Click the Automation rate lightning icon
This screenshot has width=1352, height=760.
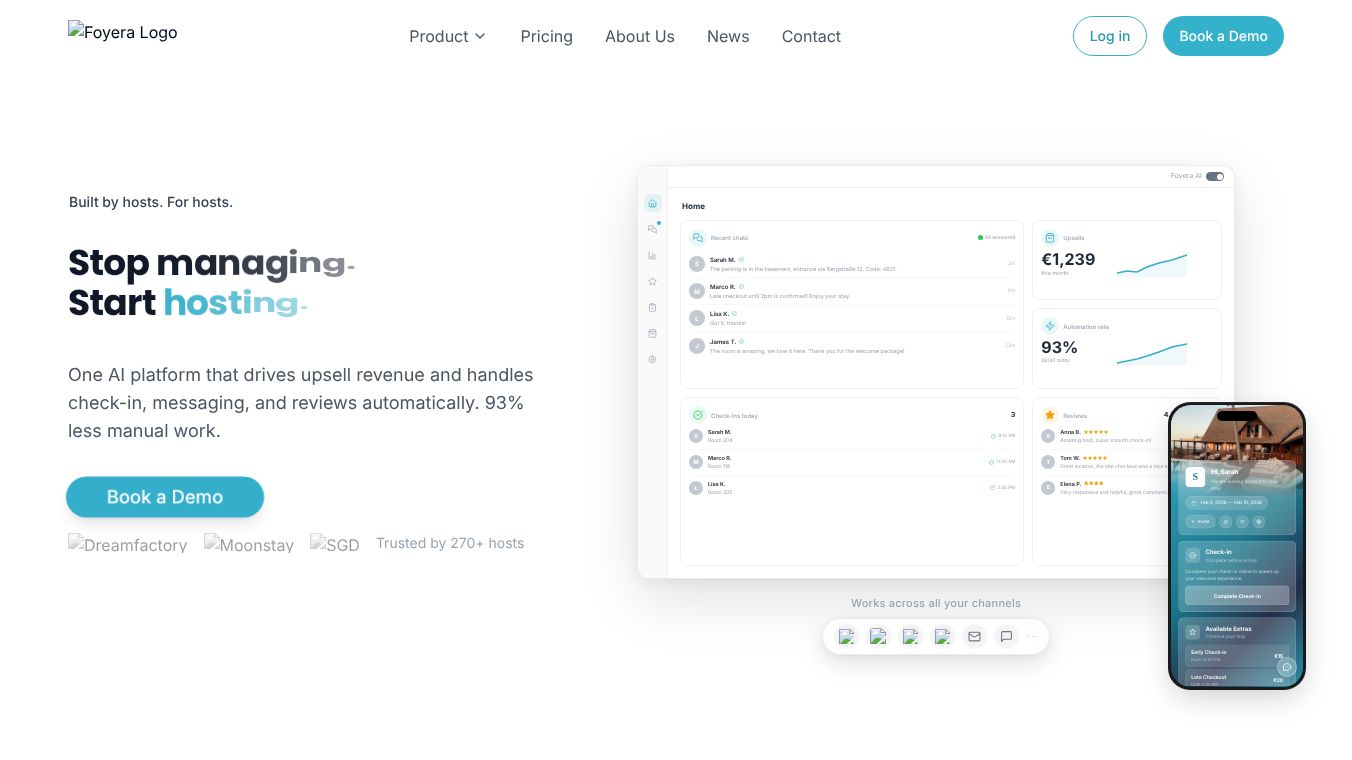click(1050, 326)
